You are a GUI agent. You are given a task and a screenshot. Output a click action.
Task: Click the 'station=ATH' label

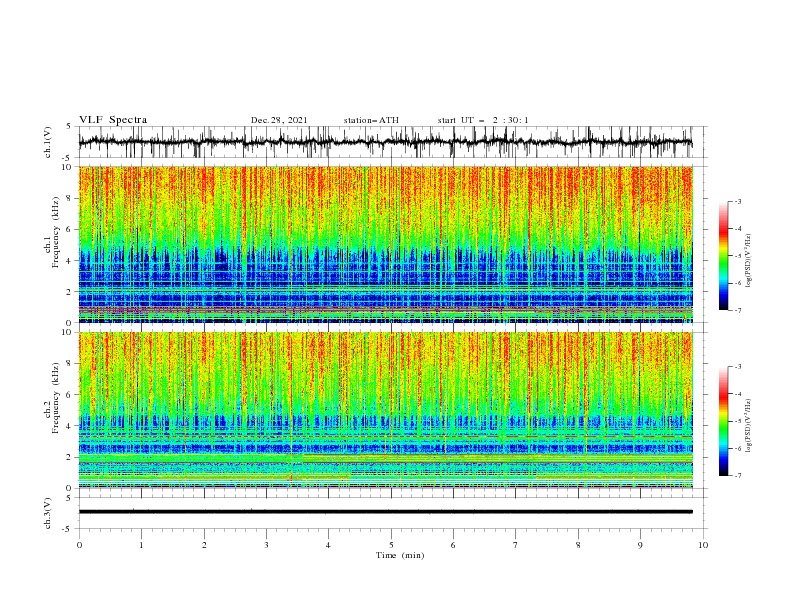coord(371,120)
